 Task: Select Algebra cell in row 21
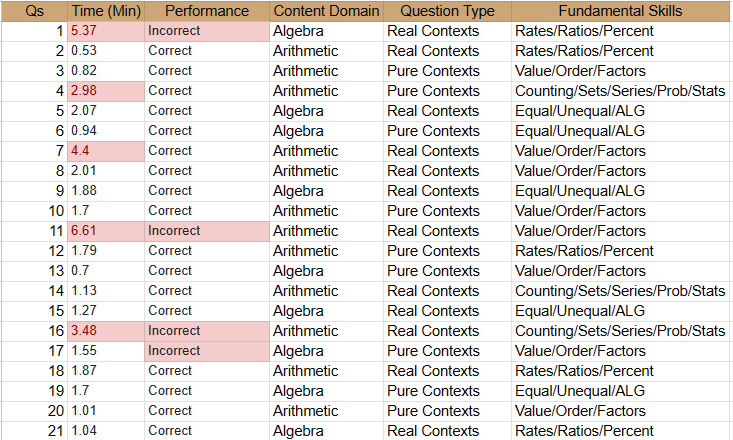pos(326,431)
